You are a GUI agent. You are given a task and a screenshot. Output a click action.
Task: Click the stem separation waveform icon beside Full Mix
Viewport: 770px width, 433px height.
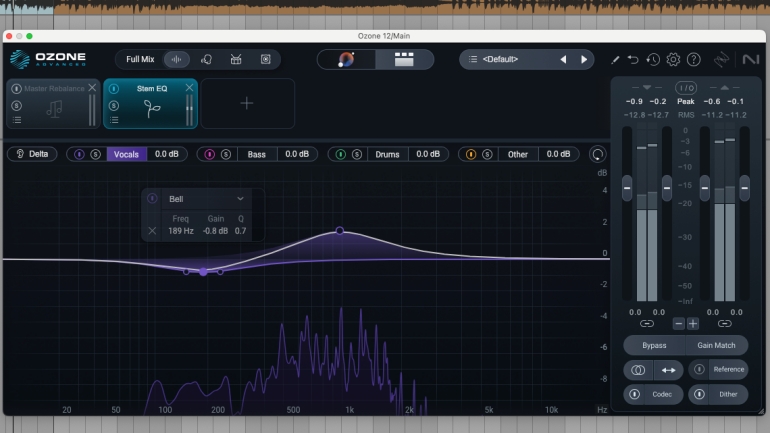[176, 59]
